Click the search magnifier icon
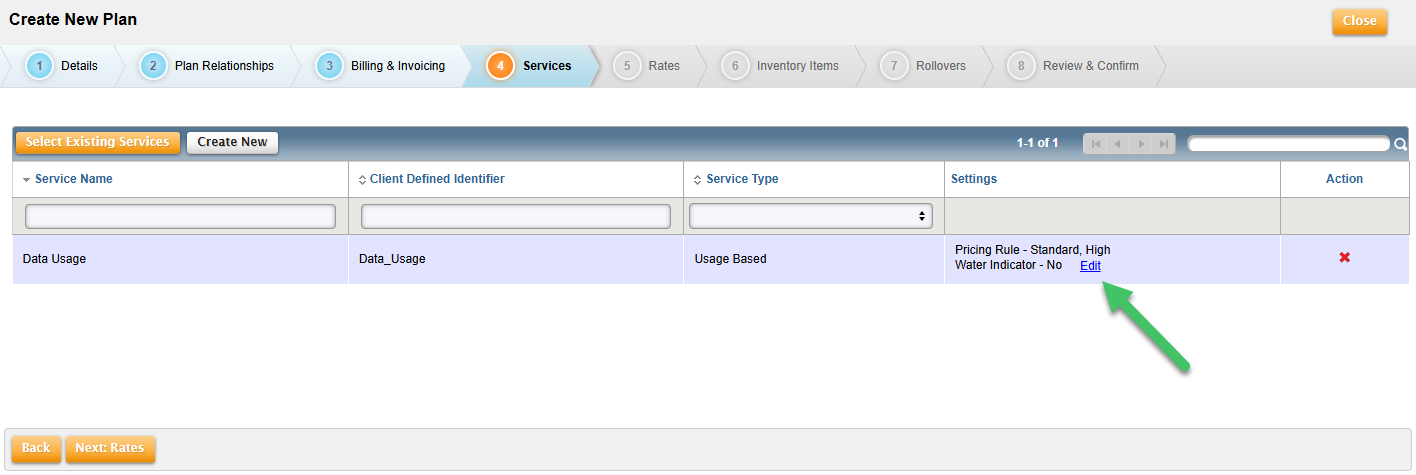Image resolution: width=1416 pixels, height=475 pixels. coord(1400,144)
